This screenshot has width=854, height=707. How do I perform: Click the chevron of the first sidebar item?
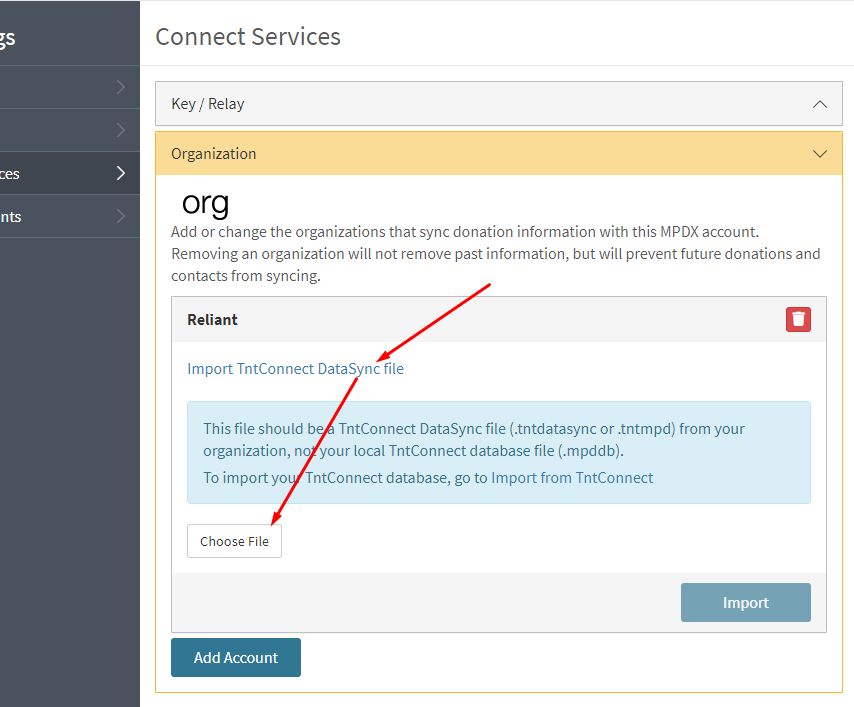click(x=121, y=87)
